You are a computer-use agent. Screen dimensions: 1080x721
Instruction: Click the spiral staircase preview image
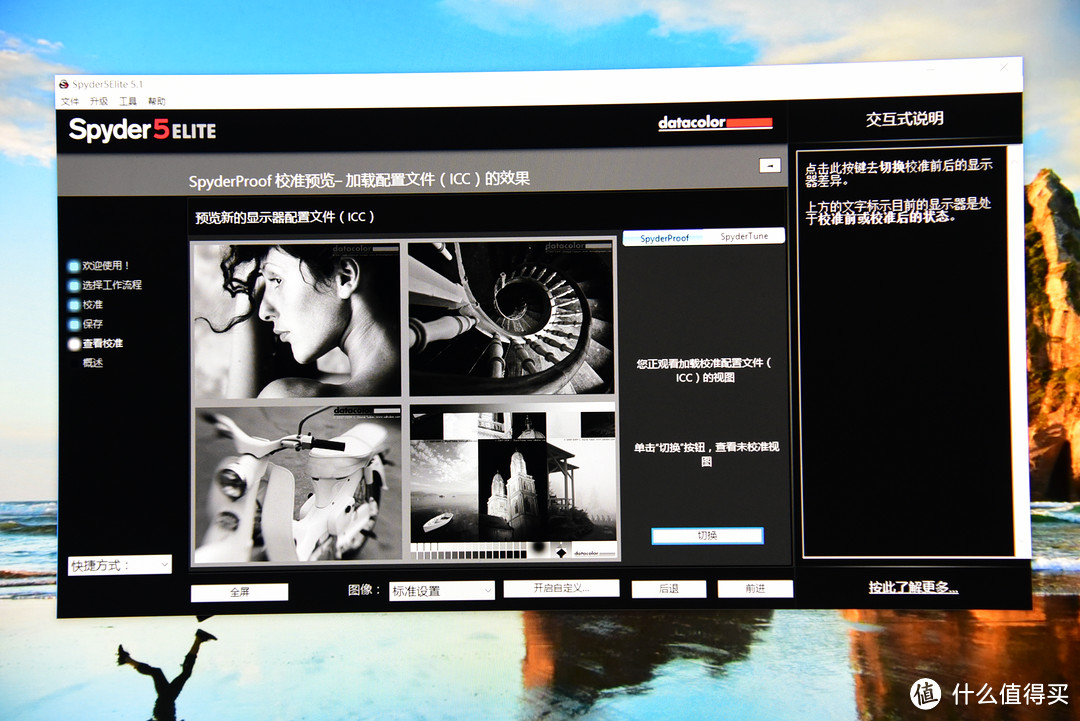[510, 317]
